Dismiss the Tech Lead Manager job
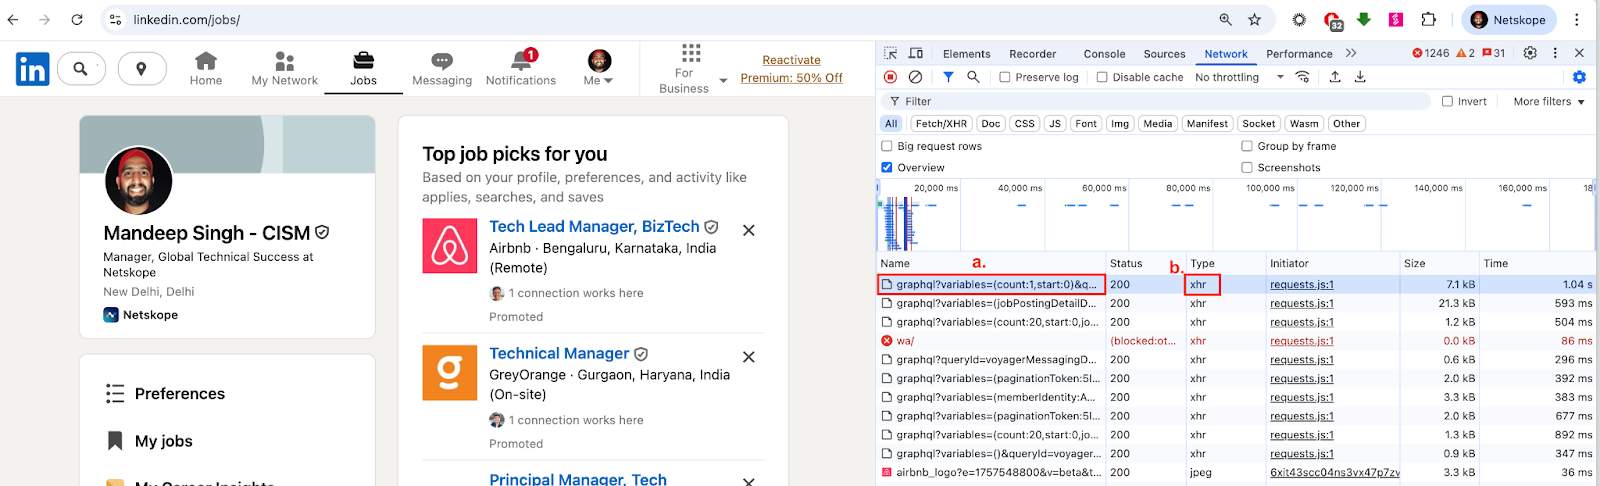Viewport: 1600px width, 486px height. 748,230
